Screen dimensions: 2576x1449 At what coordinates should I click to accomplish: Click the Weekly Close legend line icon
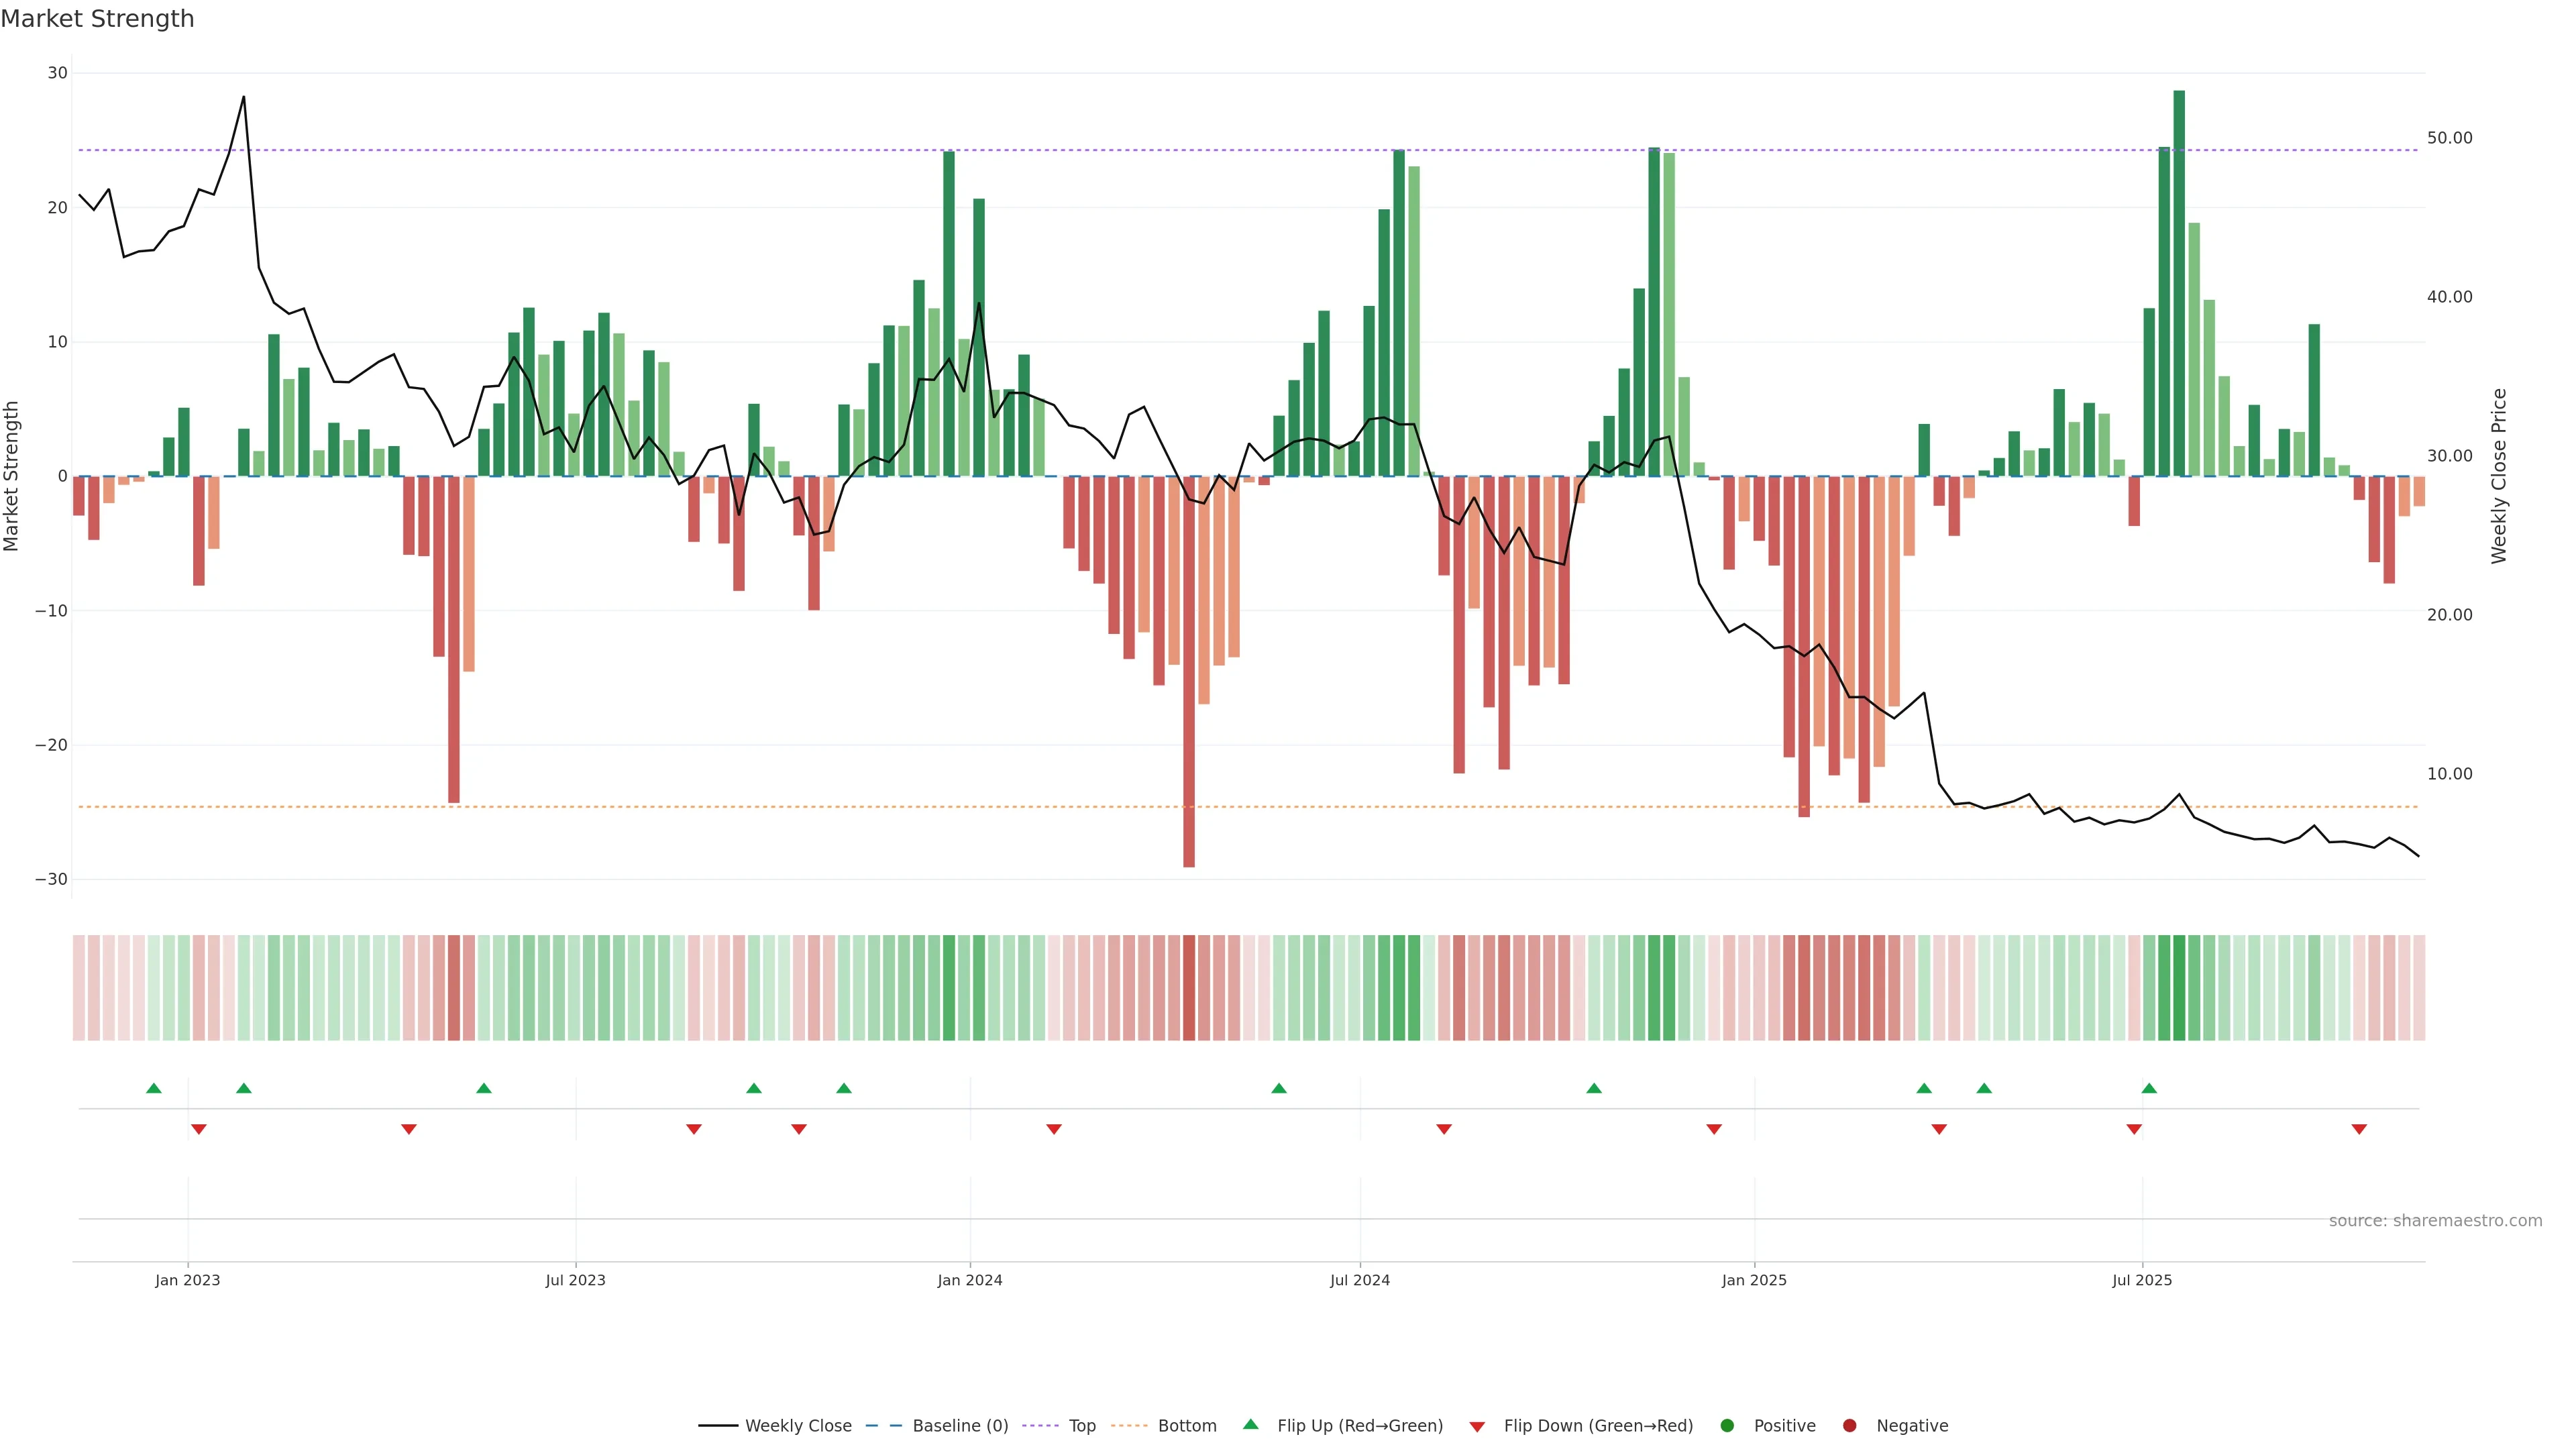point(718,1426)
